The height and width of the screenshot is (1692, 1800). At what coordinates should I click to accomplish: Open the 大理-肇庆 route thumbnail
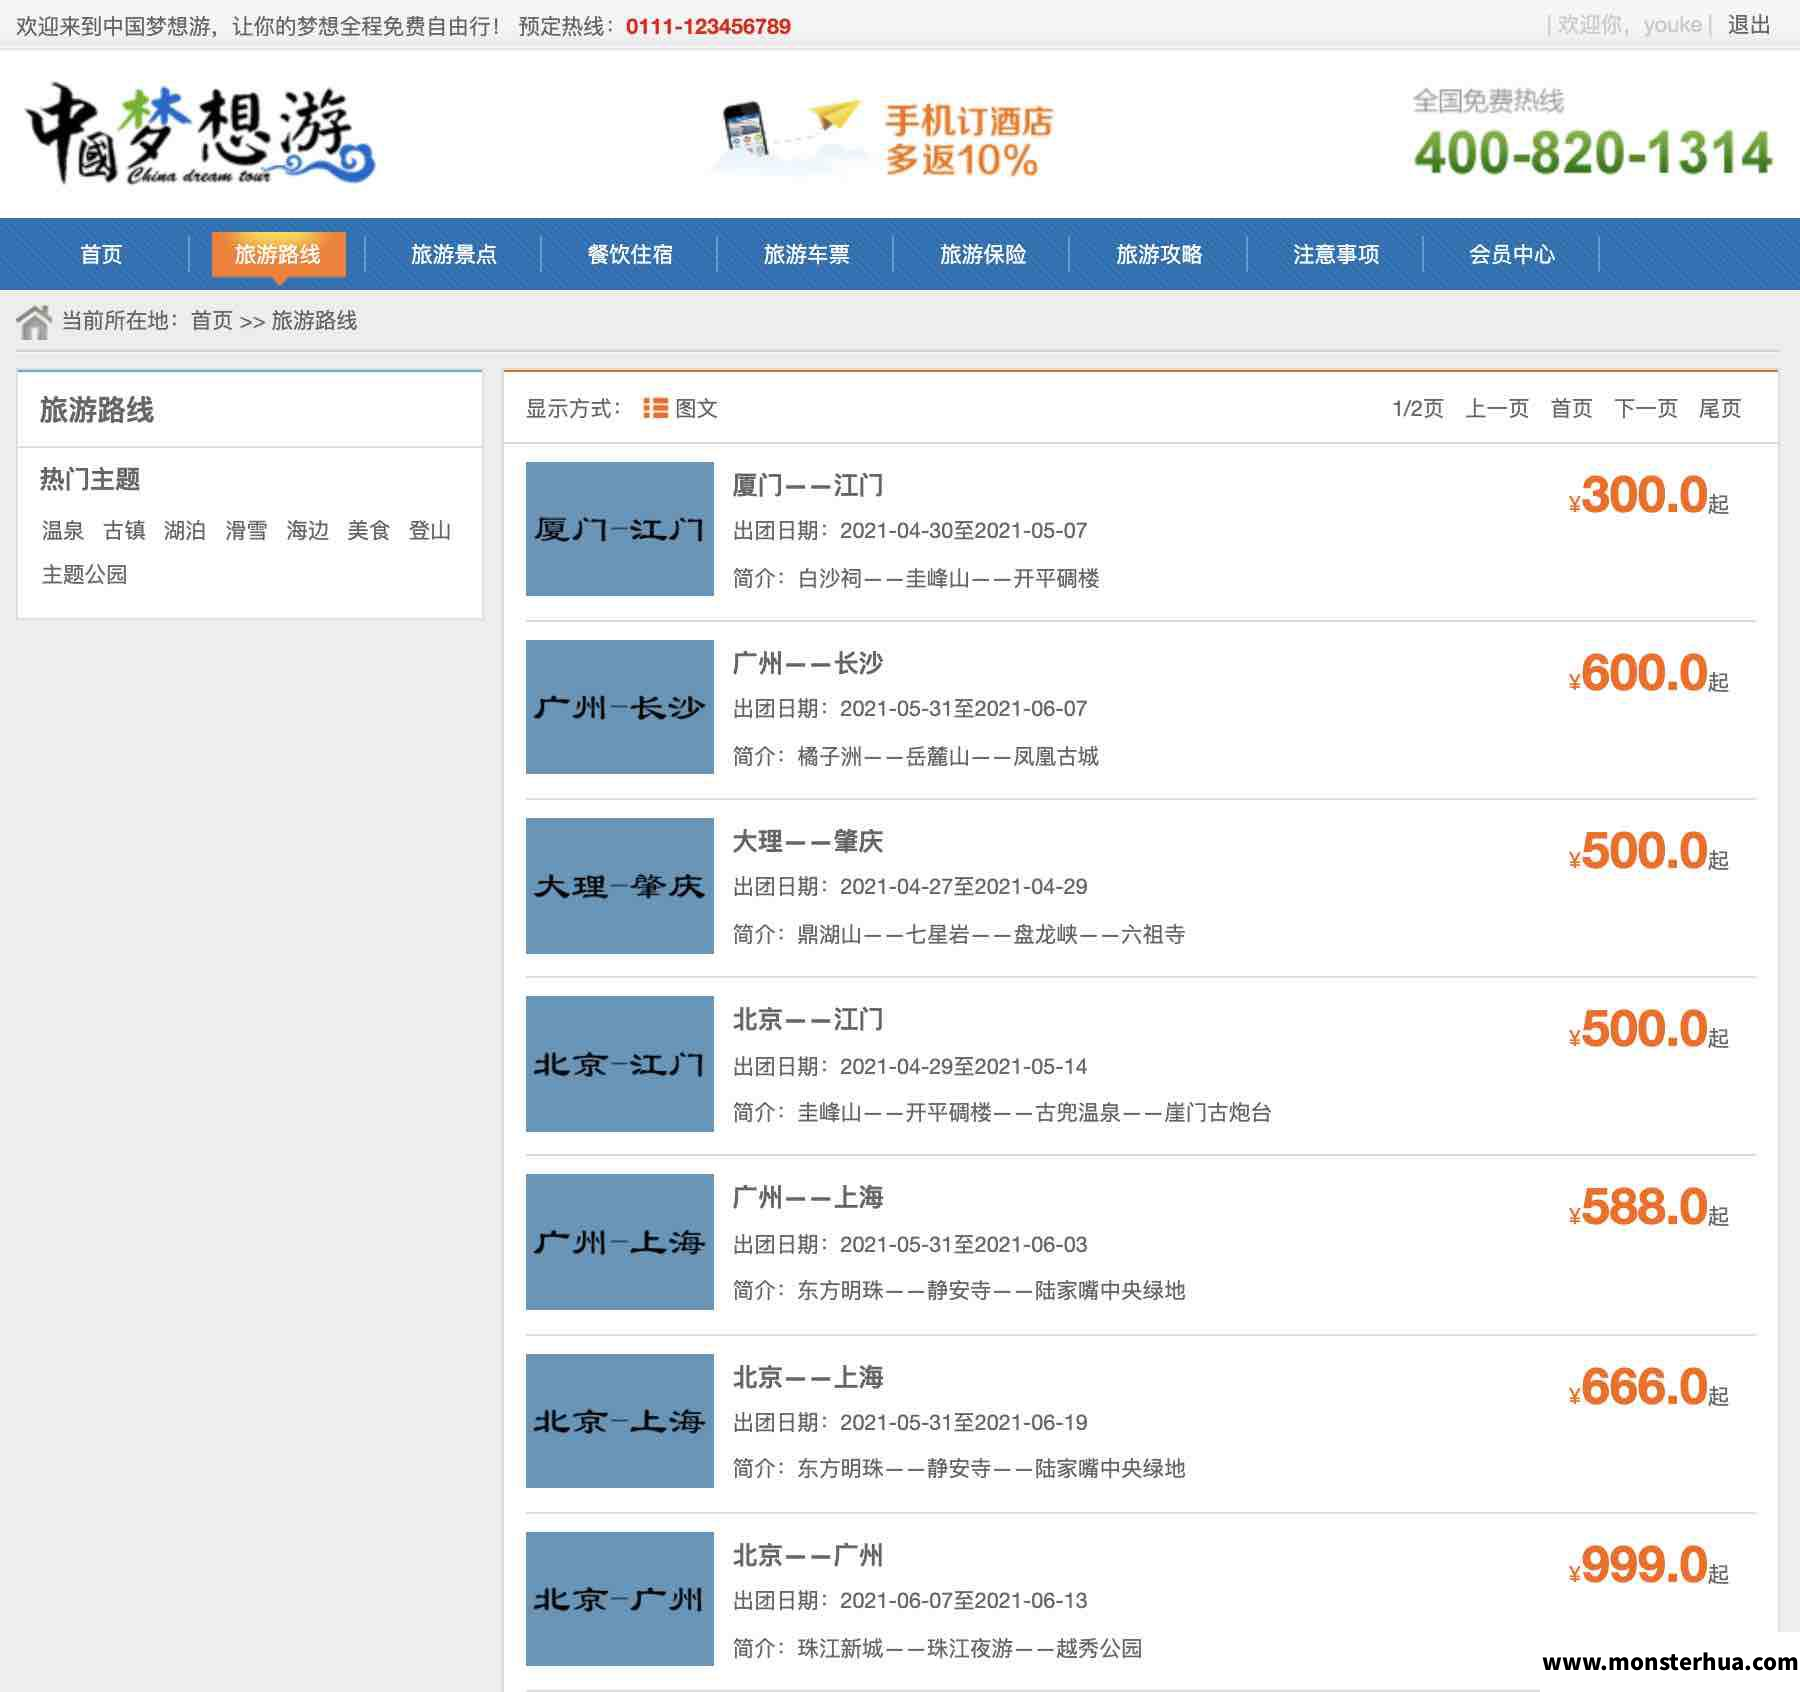pos(620,886)
